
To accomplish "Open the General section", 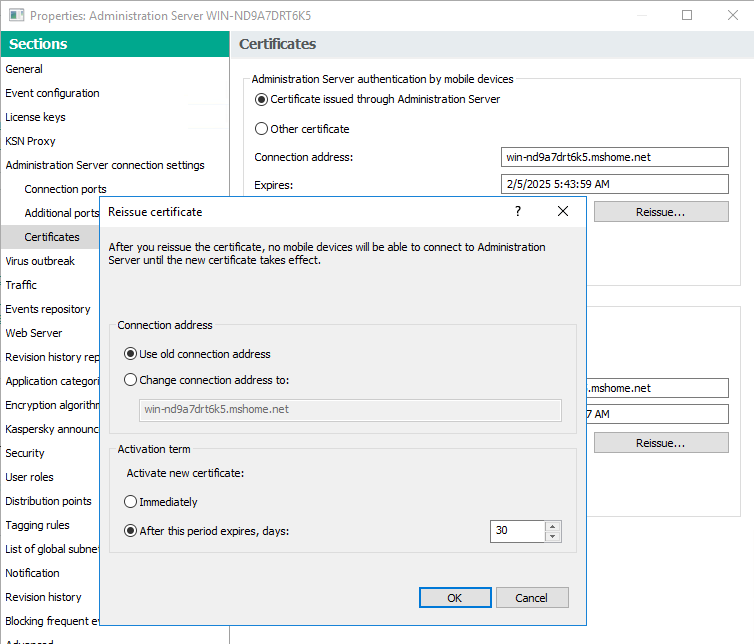I will pos(24,69).
